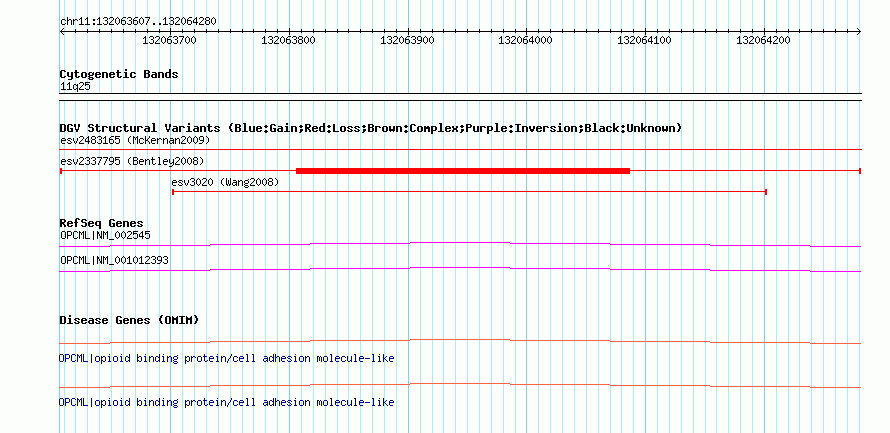The height and width of the screenshot is (433, 890).
Task: Click the magenta NM_002545 gene line
Action: pos(460,244)
